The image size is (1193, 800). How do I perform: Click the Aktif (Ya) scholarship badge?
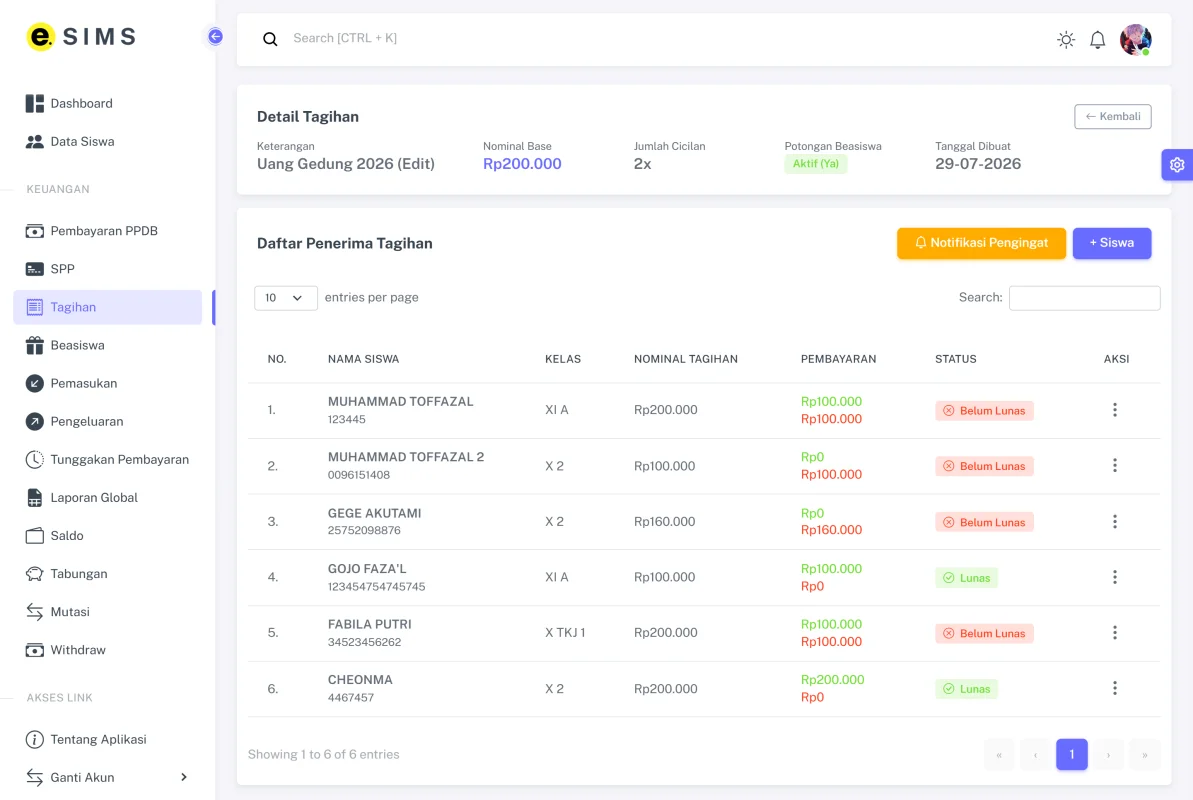pos(816,164)
